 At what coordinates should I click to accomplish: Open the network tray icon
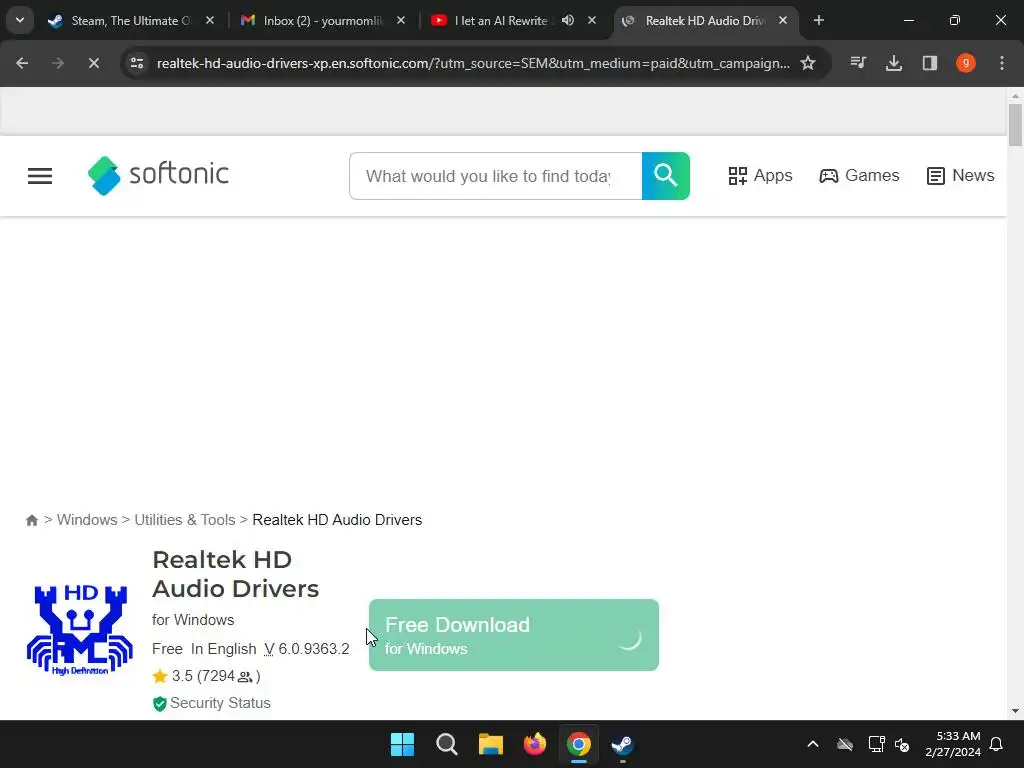pos(876,744)
